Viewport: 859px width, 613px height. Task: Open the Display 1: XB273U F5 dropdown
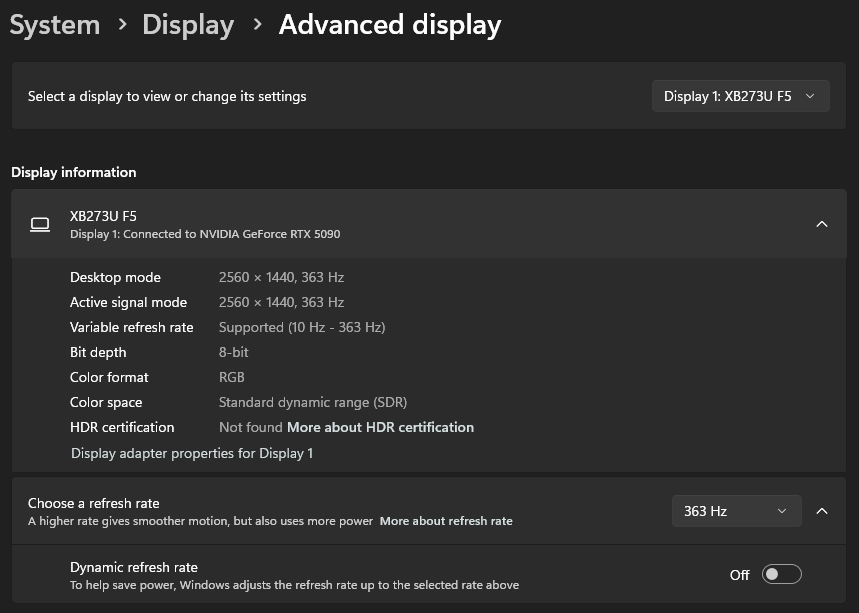point(741,96)
